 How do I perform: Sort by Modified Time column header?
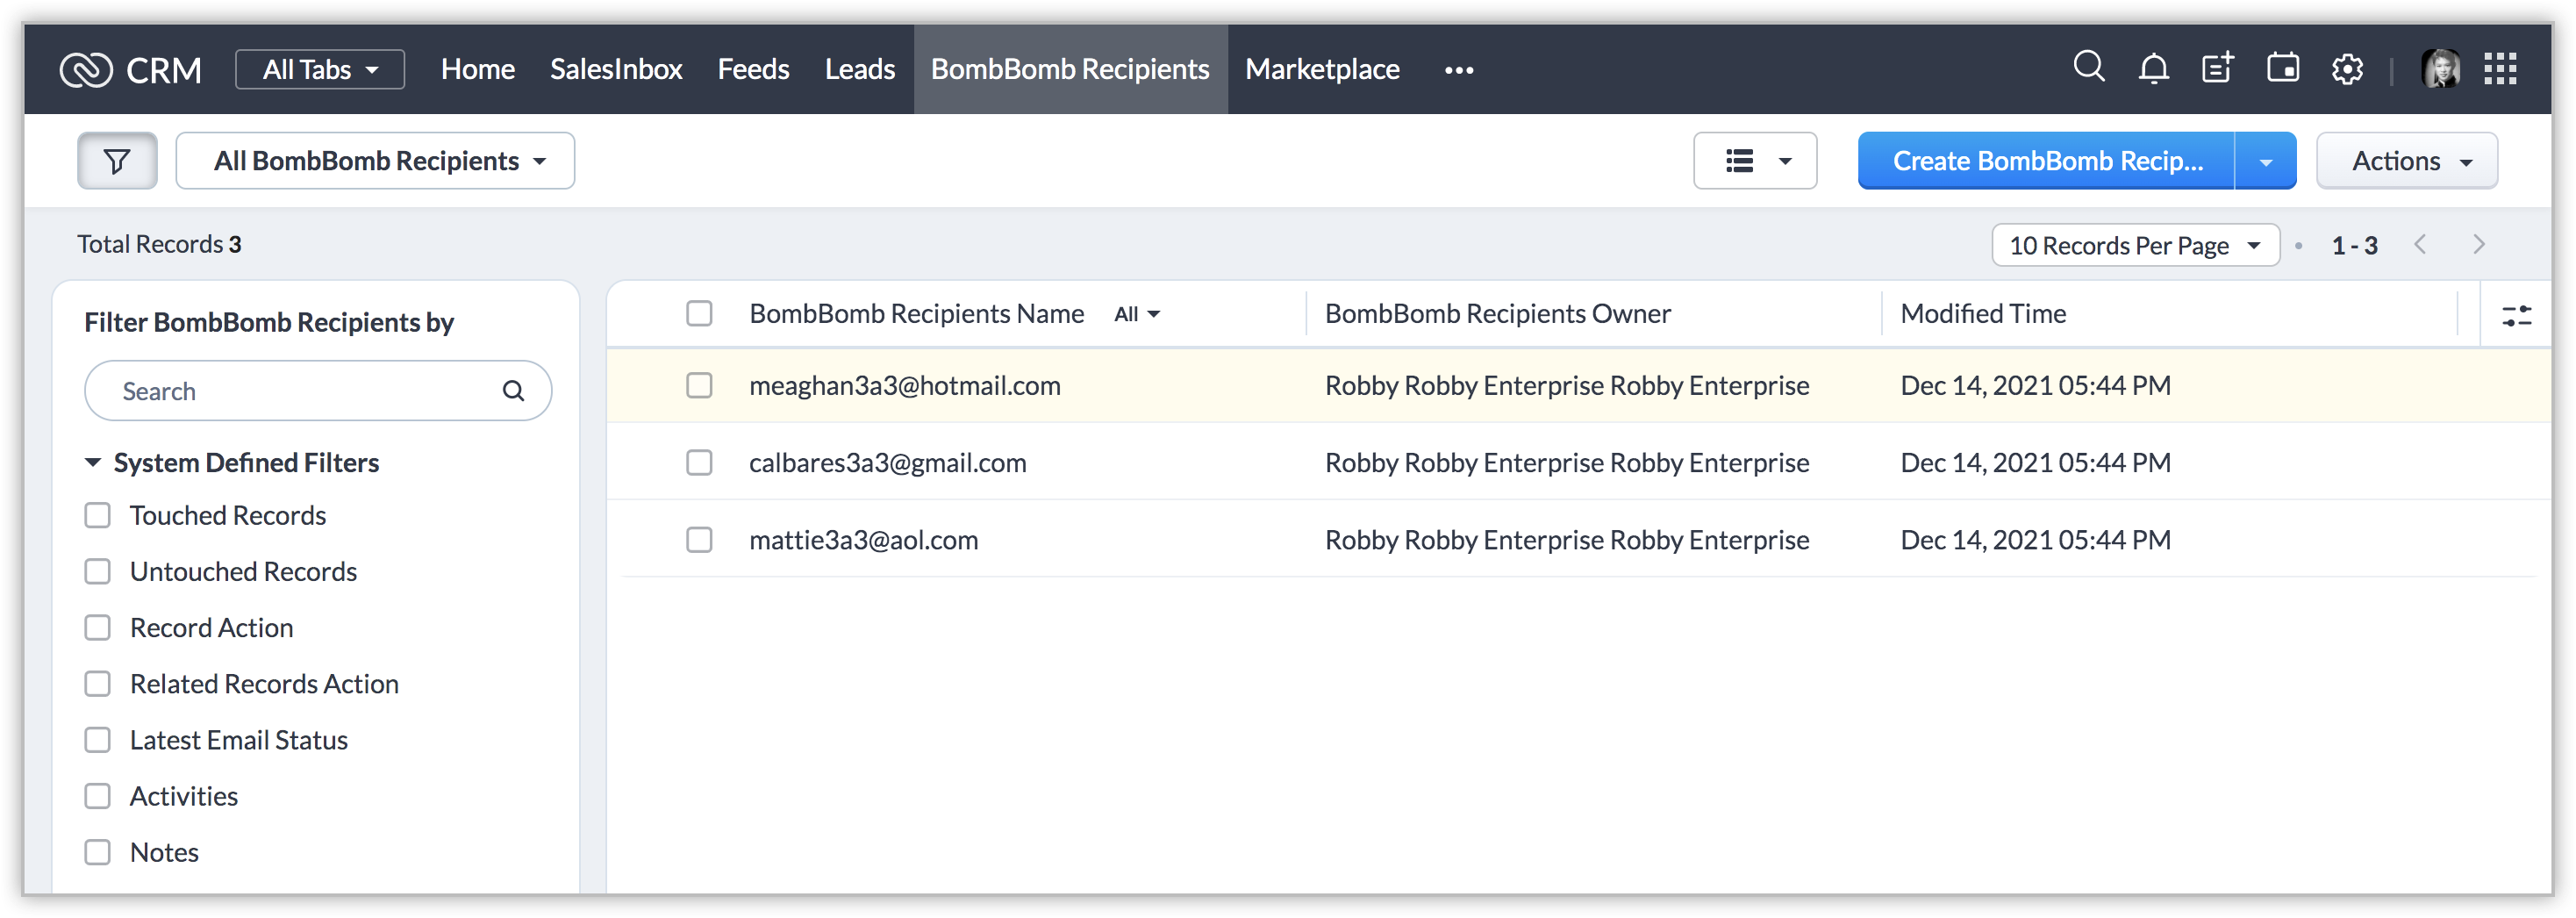[1983, 314]
